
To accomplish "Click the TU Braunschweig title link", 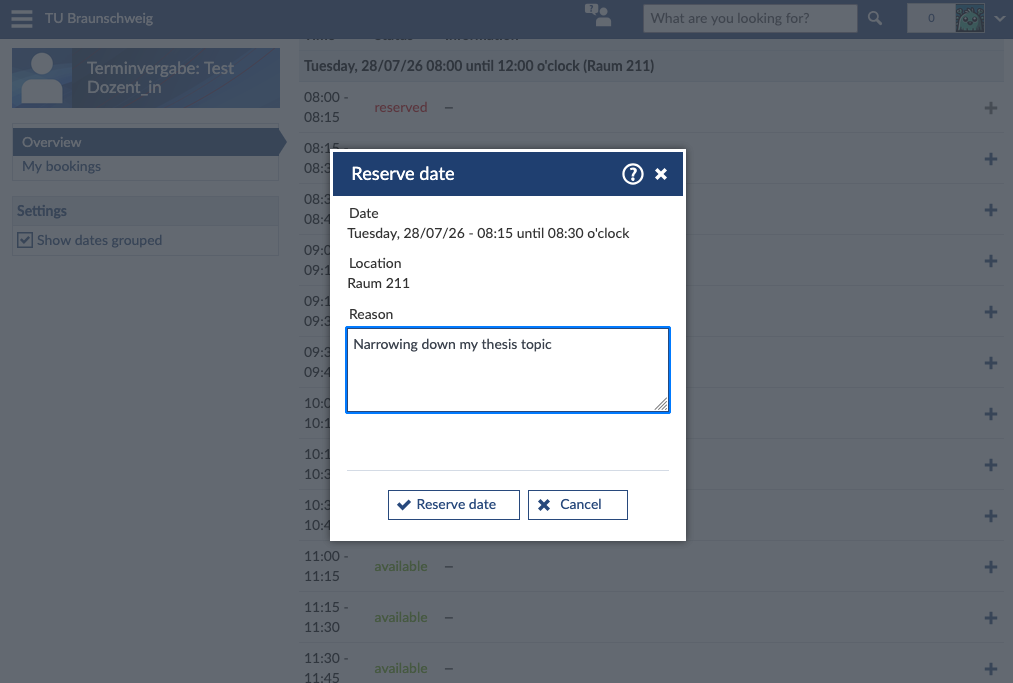I will tap(99, 18).
